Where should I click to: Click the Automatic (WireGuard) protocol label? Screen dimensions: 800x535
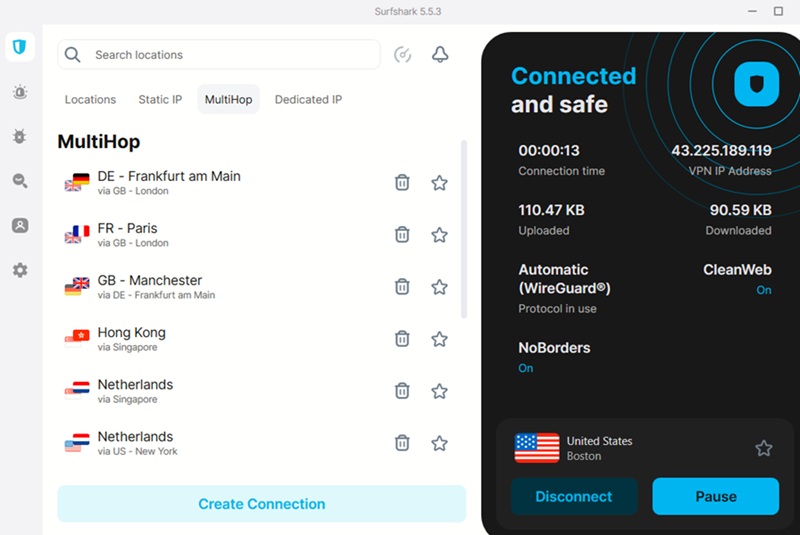564,279
